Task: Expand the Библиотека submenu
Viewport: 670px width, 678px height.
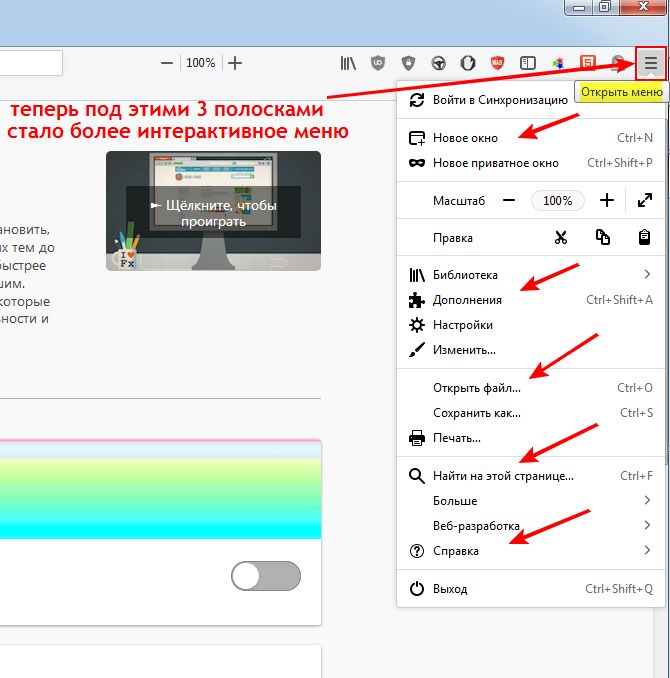Action: coord(648,274)
